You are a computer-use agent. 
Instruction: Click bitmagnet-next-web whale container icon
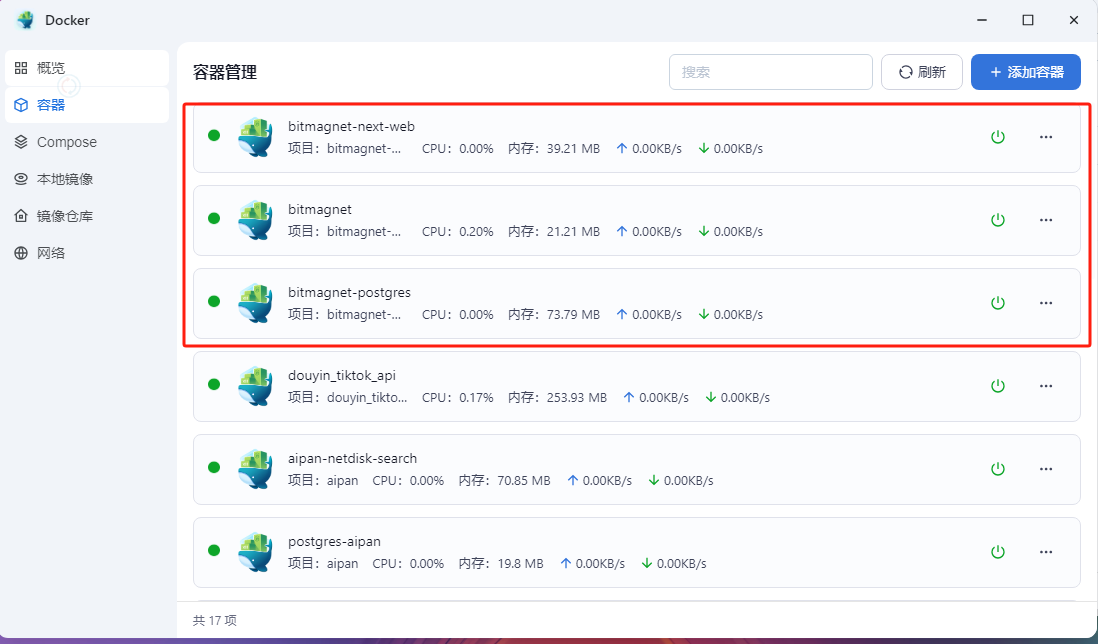coord(255,136)
